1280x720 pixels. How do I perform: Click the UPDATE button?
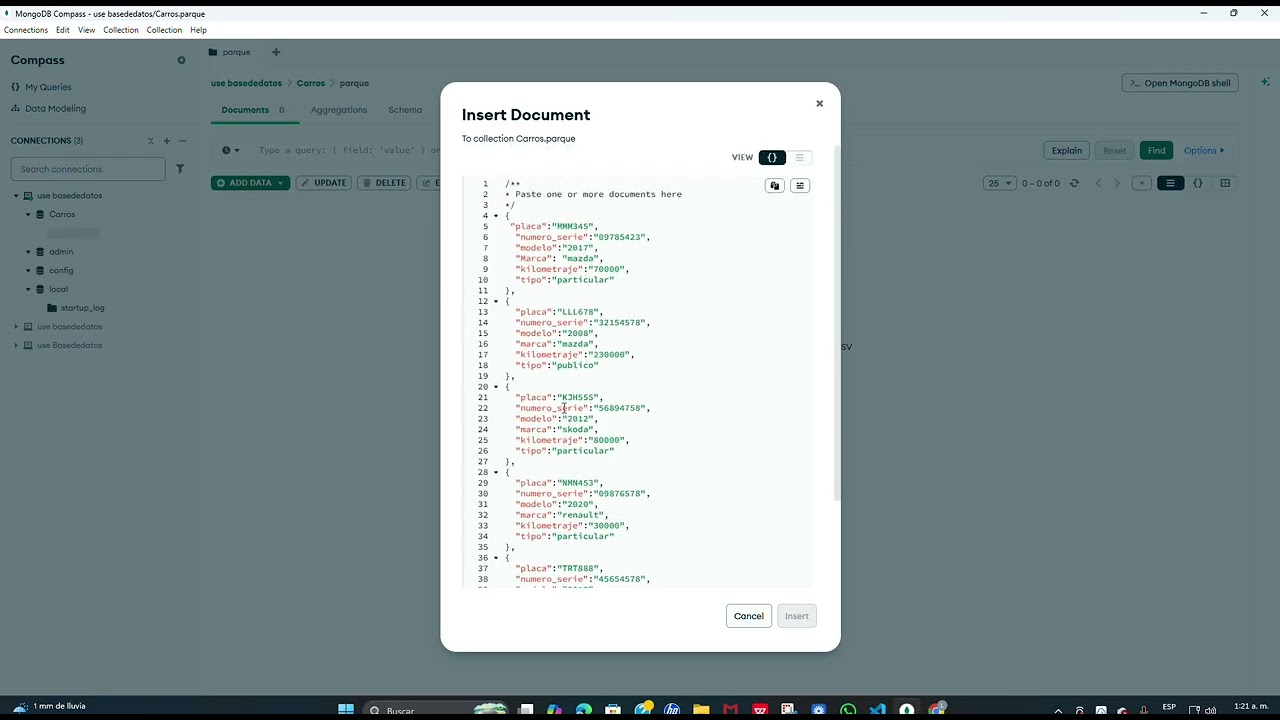pyautogui.click(x=323, y=183)
